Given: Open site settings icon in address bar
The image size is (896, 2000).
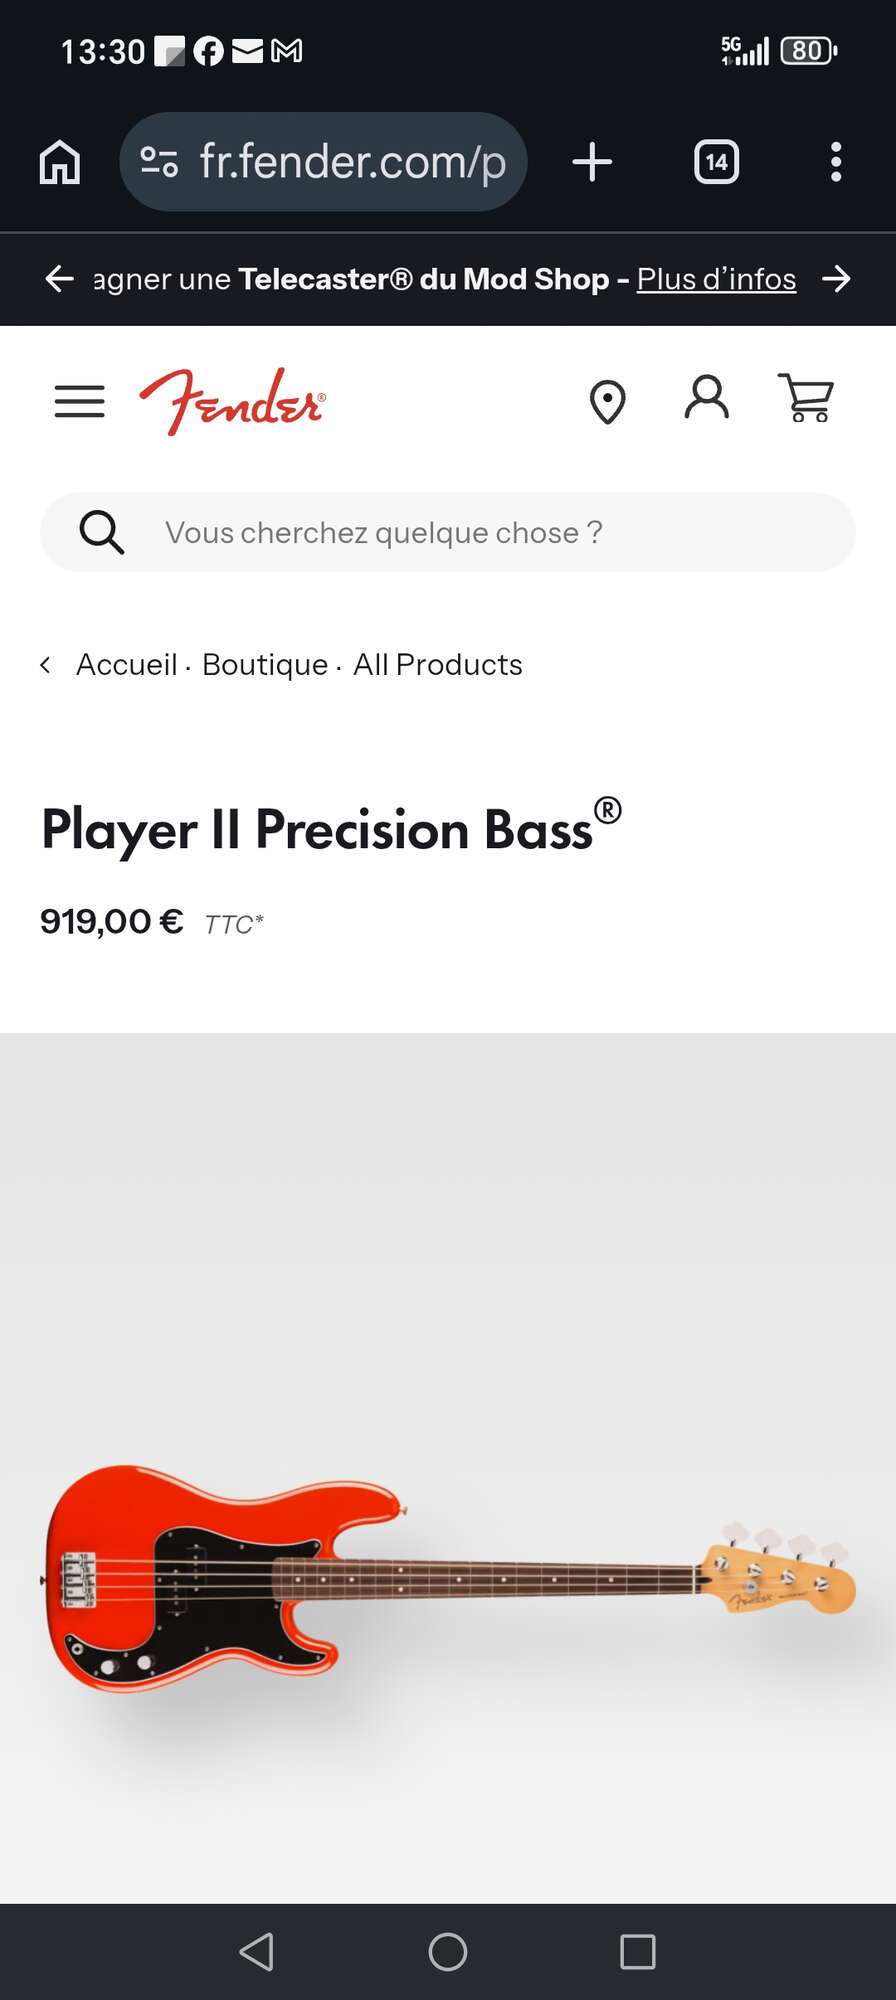Looking at the screenshot, I should coord(159,162).
